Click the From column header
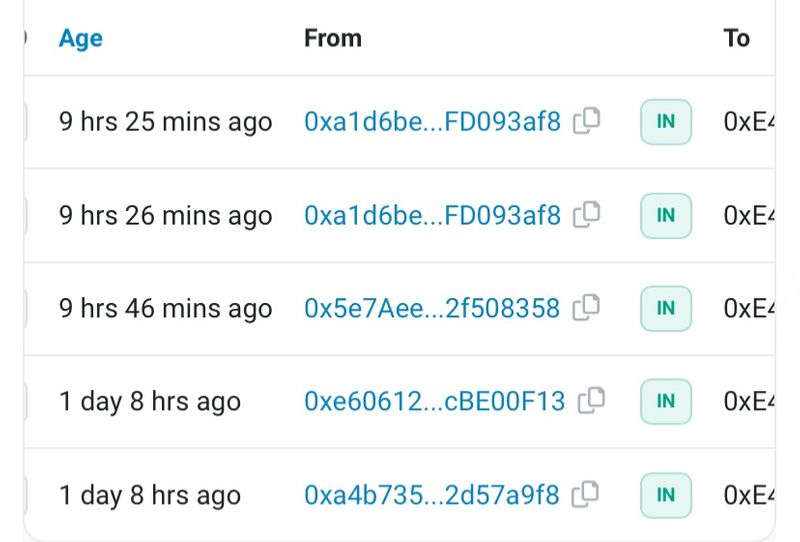 coord(333,39)
